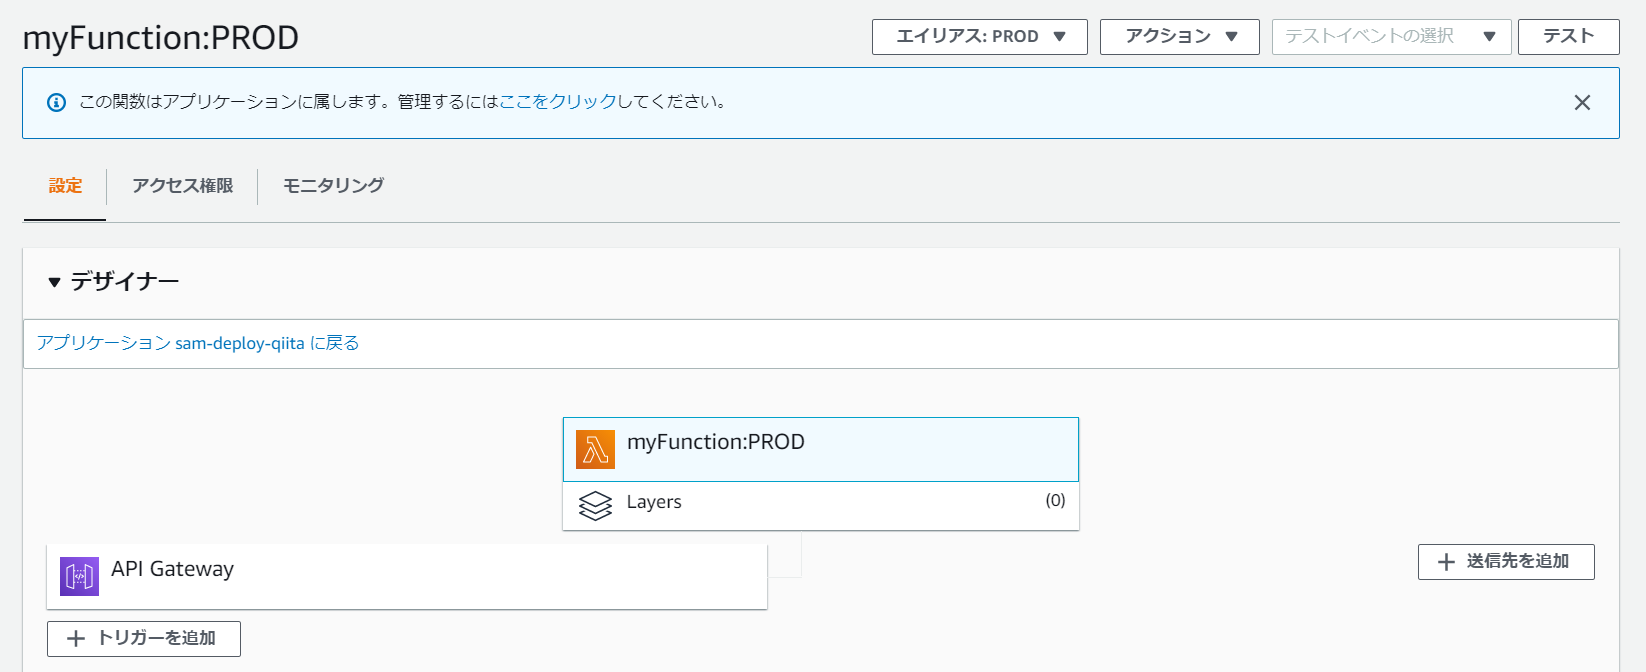Dismiss the application info banner
The width and height of the screenshot is (1646, 672).
point(1582,103)
